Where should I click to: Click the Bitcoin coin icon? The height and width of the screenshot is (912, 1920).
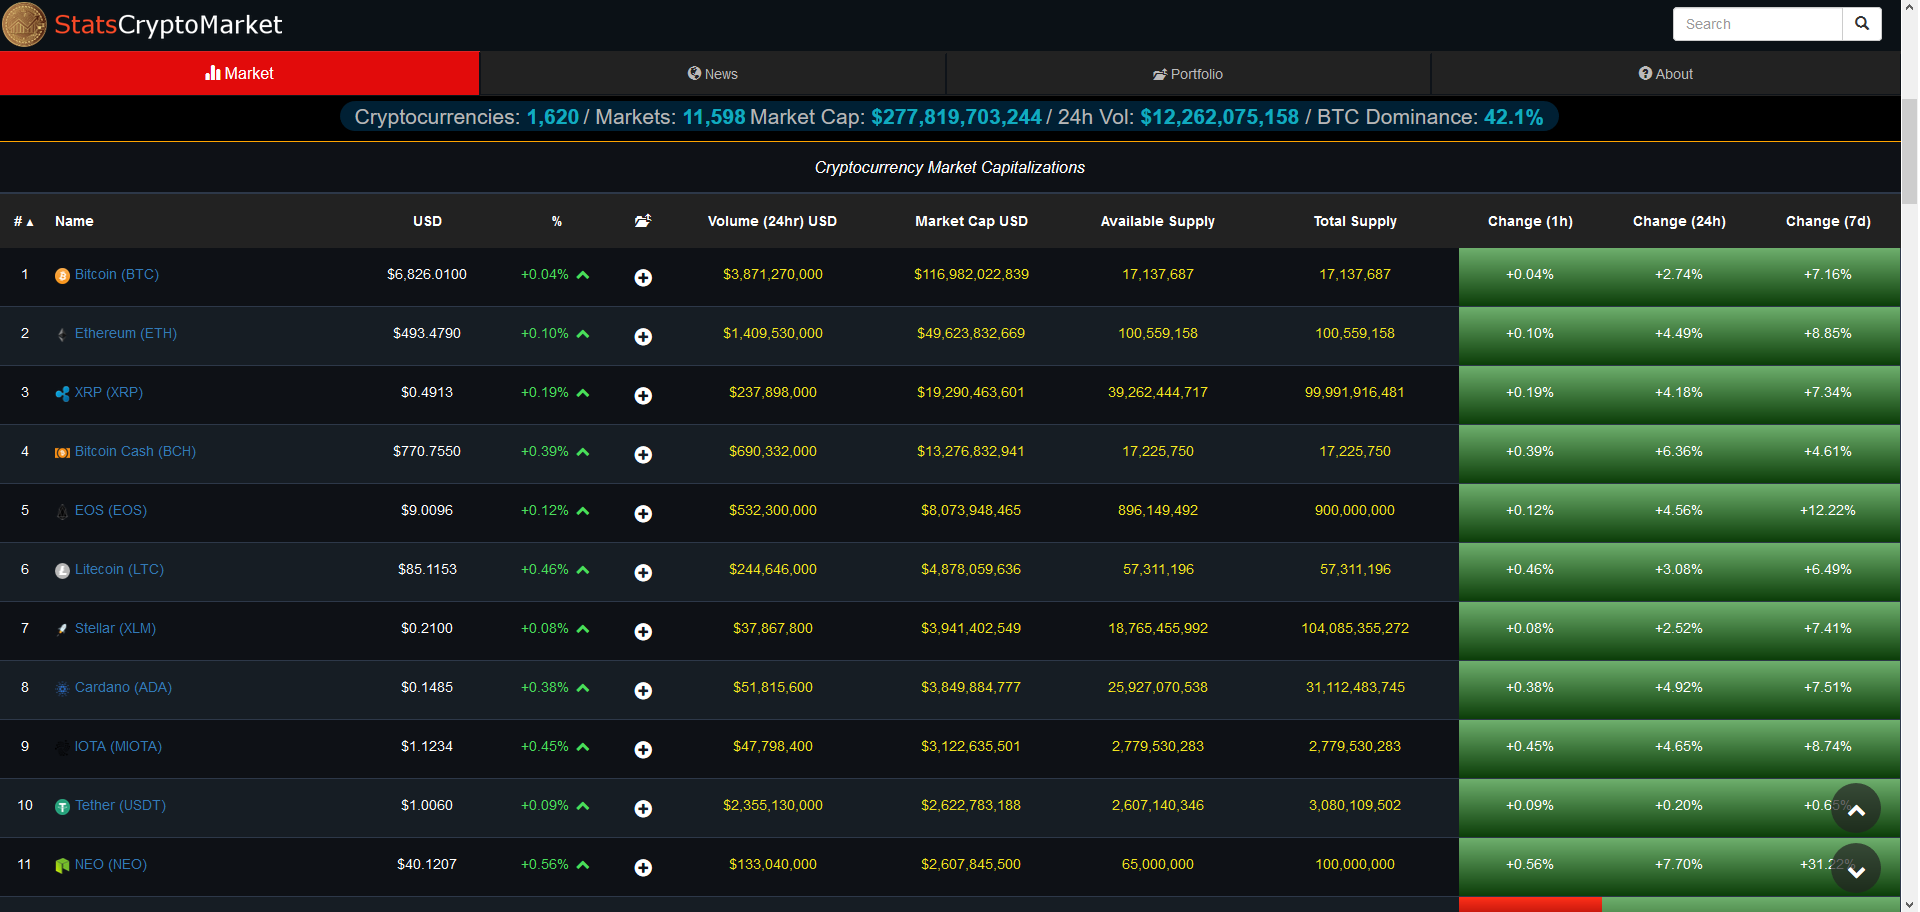coord(62,276)
